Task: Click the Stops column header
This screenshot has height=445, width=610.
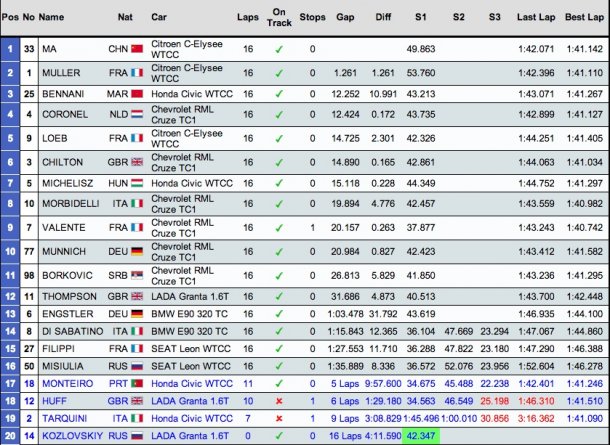Action: point(312,17)
